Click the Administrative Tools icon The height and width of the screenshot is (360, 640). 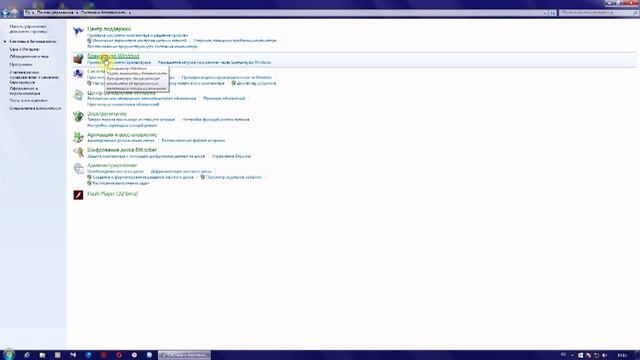[x=78, y=168]
